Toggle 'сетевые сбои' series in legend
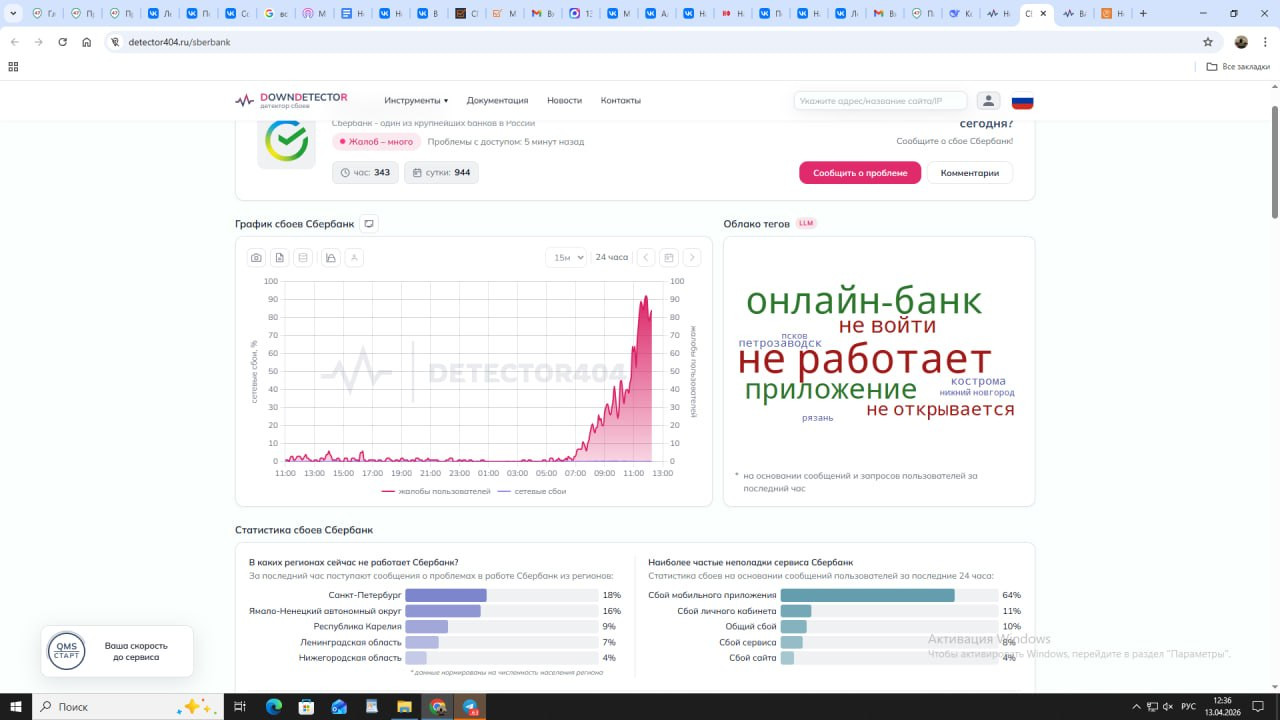 [532, 492]
